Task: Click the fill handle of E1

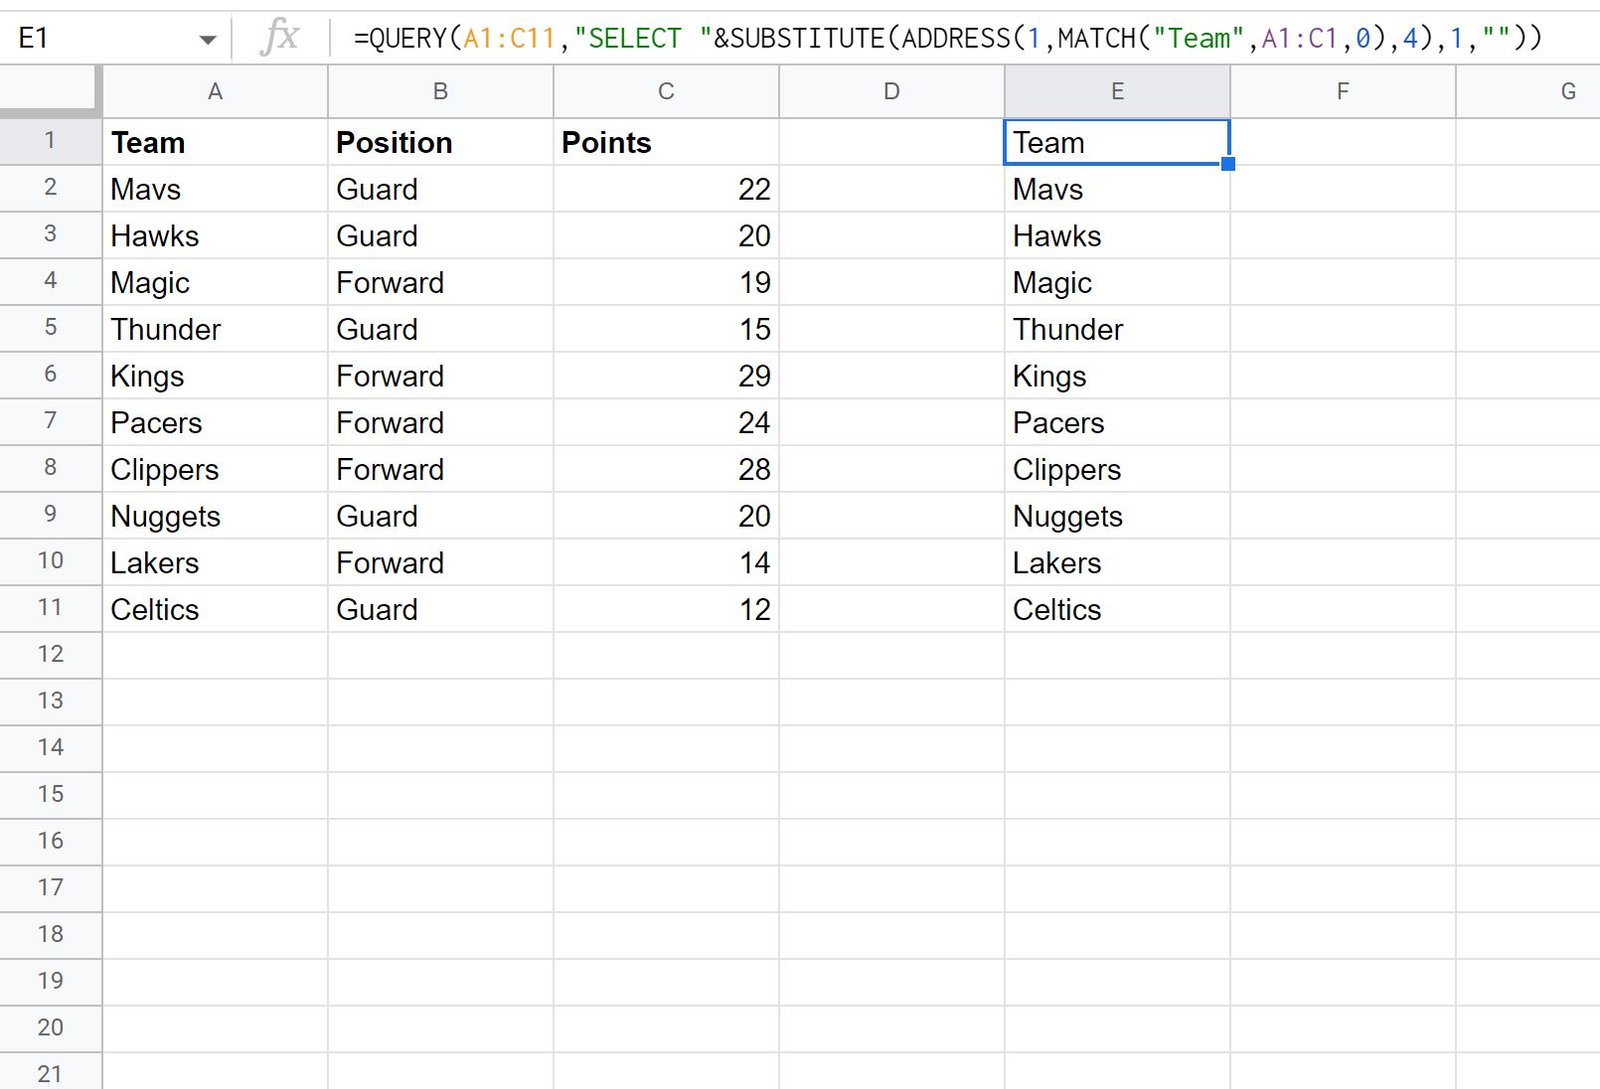Action: pos(1228,164)
